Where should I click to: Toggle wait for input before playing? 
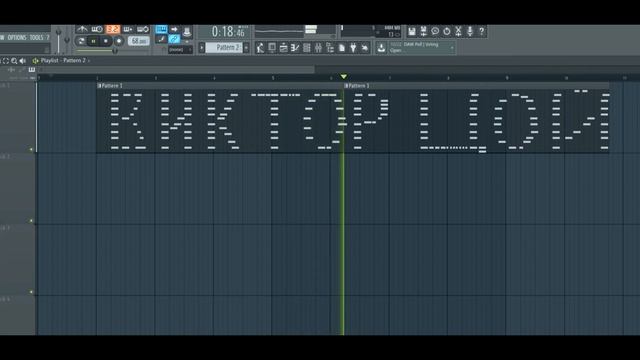click(97, 29)
